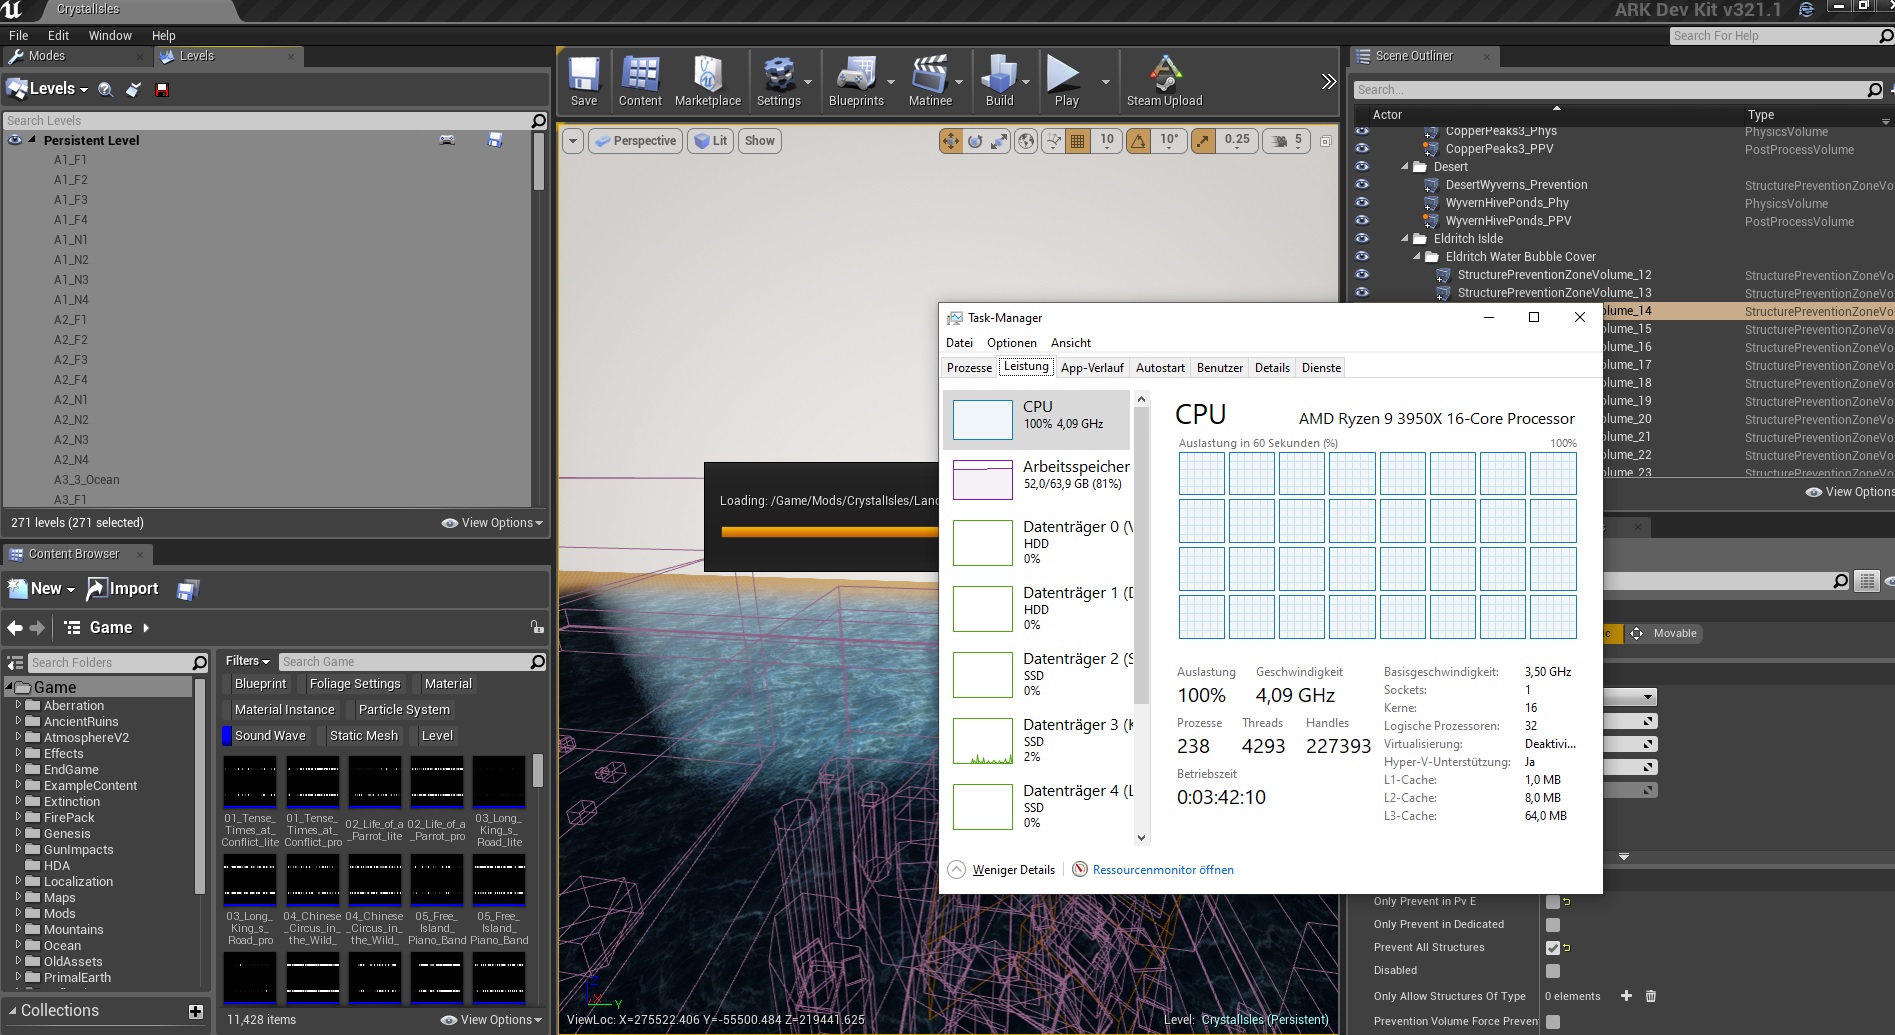Open the File menu
The image size is (1895, 1035).
[18, 35]
